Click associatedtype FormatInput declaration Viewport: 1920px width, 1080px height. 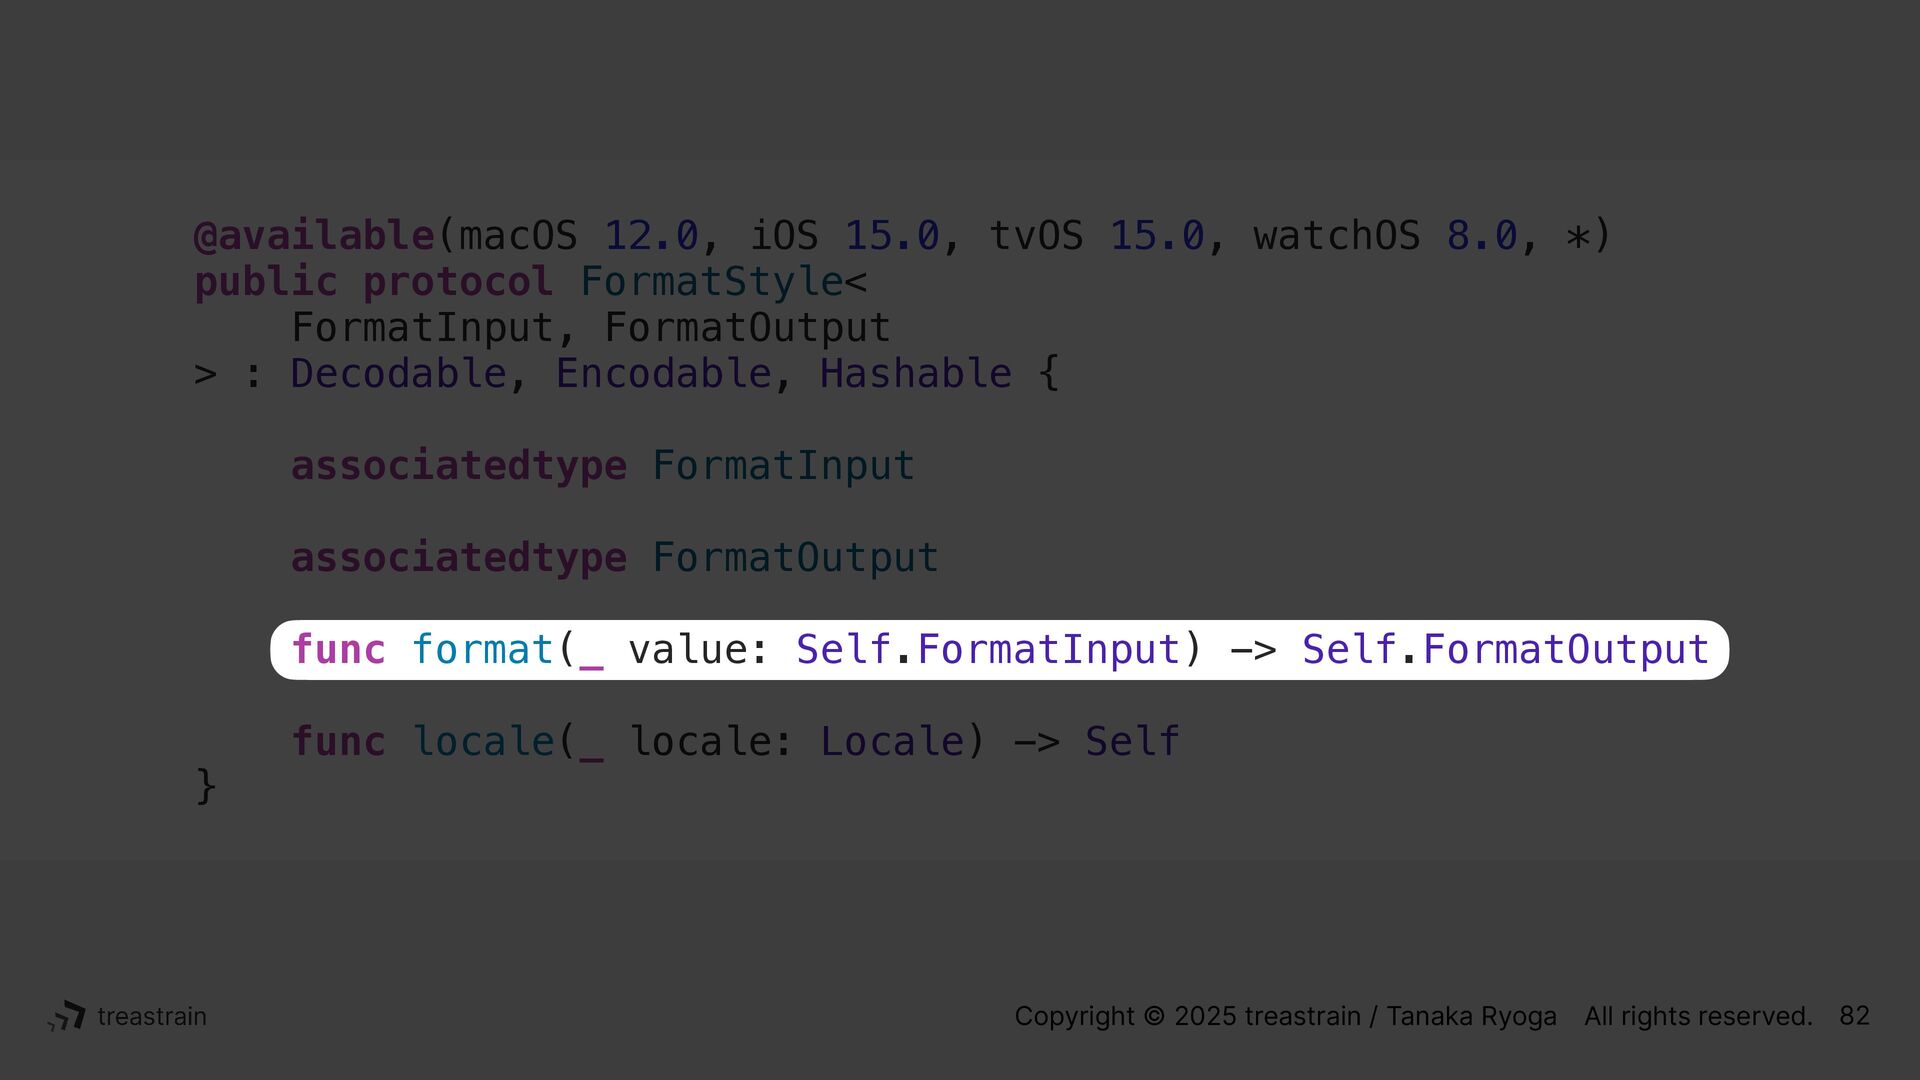603,466
